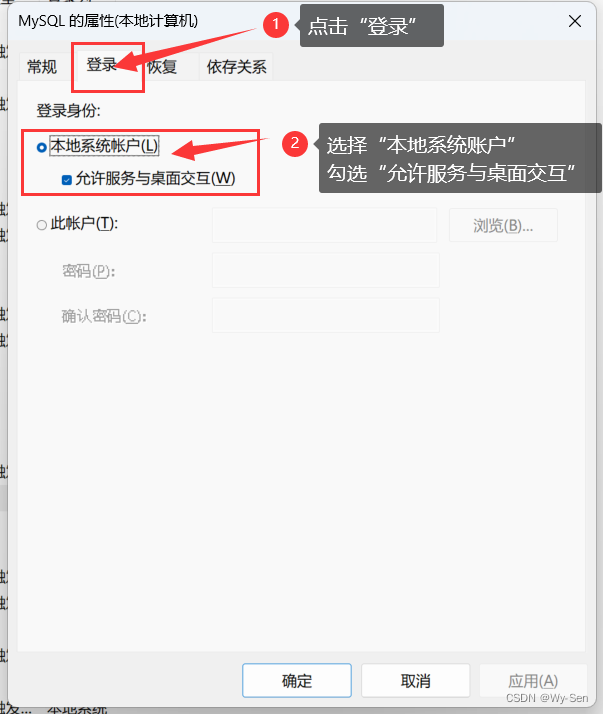Screen dimensions: 603x714
Task: Toggle 允许服务与桌面交互(W) checkbox
Action: 66,180
